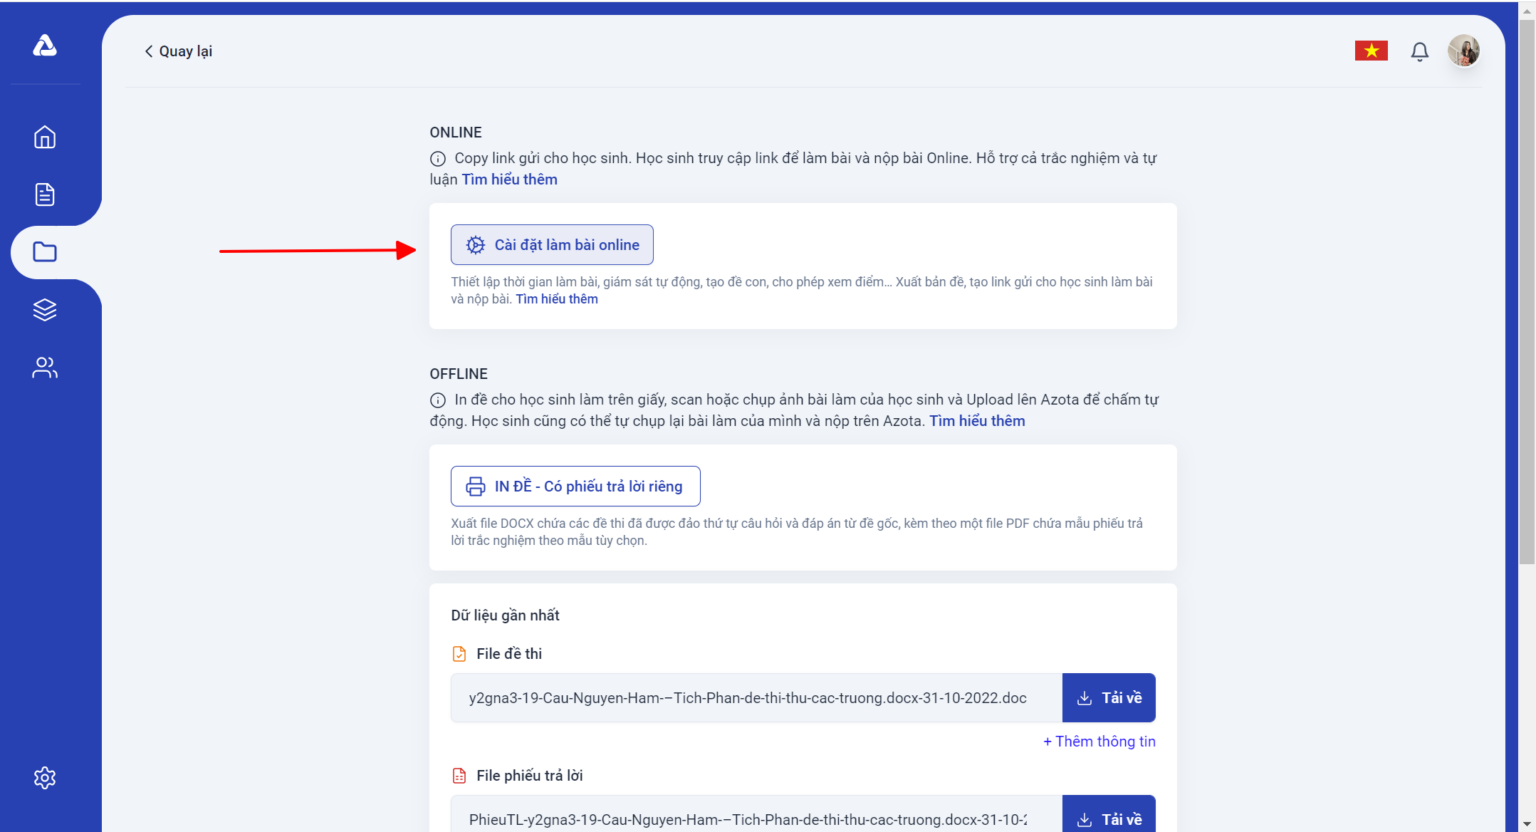
Task: Click the IN ĐỀ - Có phiếu trả lời riêng button
Action: (x=575, y=486)
